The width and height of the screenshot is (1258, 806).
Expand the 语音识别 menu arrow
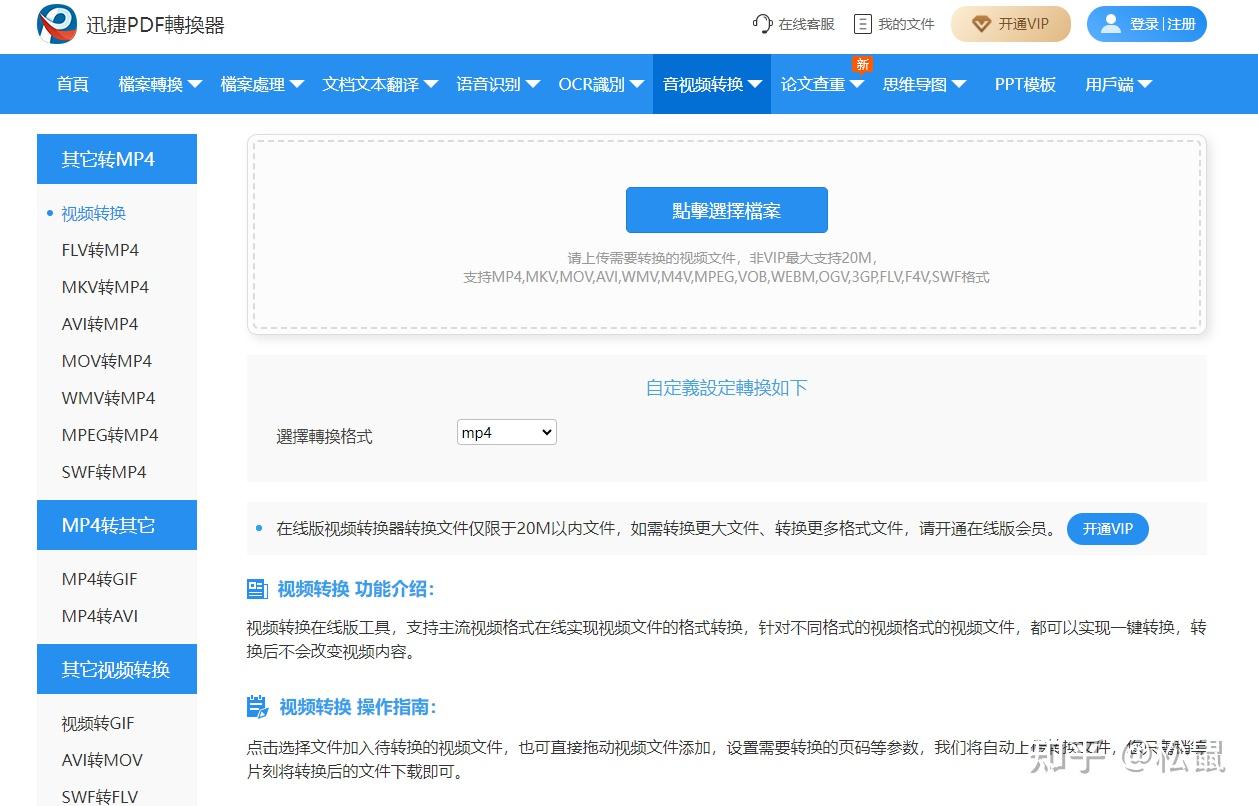point(533,85)
